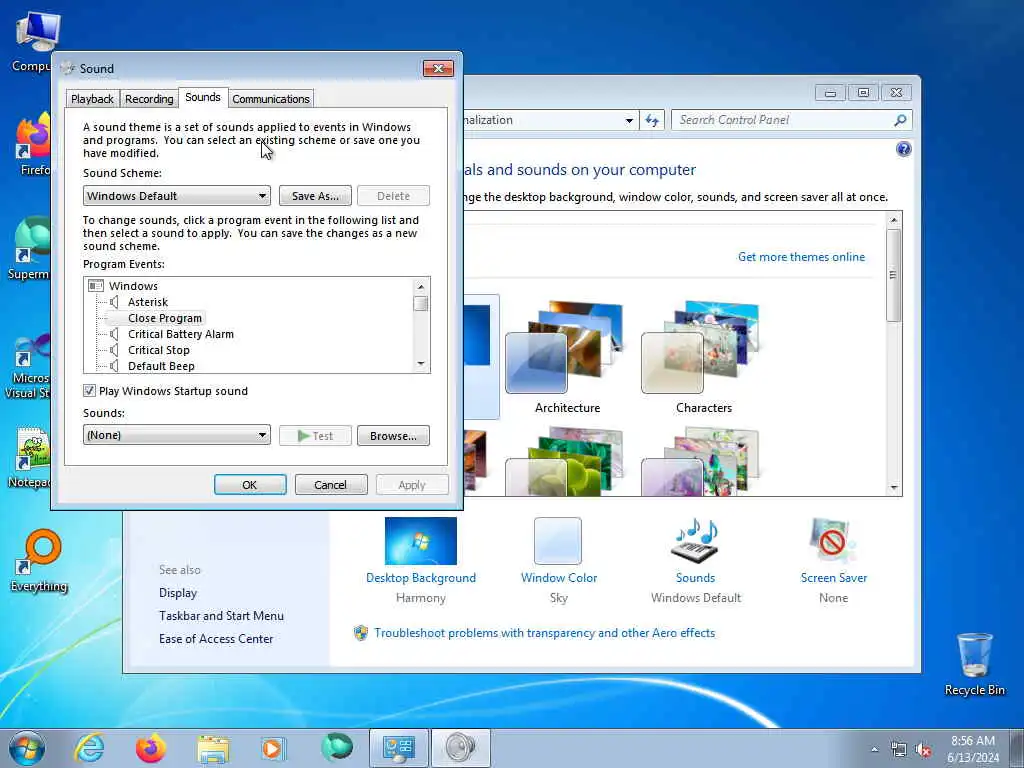Switch to the Communications tab
Viewport: 1024px width, 768px height.
[x=271, y=99]
